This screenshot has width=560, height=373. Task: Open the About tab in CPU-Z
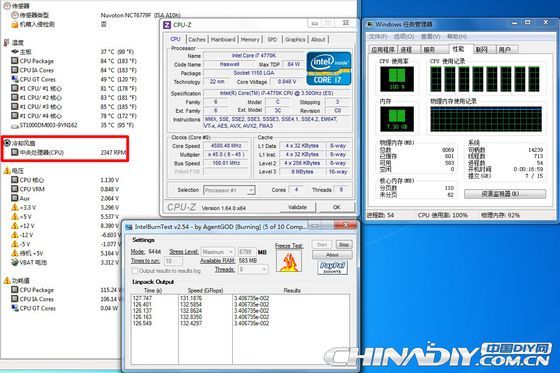(318, 39)
